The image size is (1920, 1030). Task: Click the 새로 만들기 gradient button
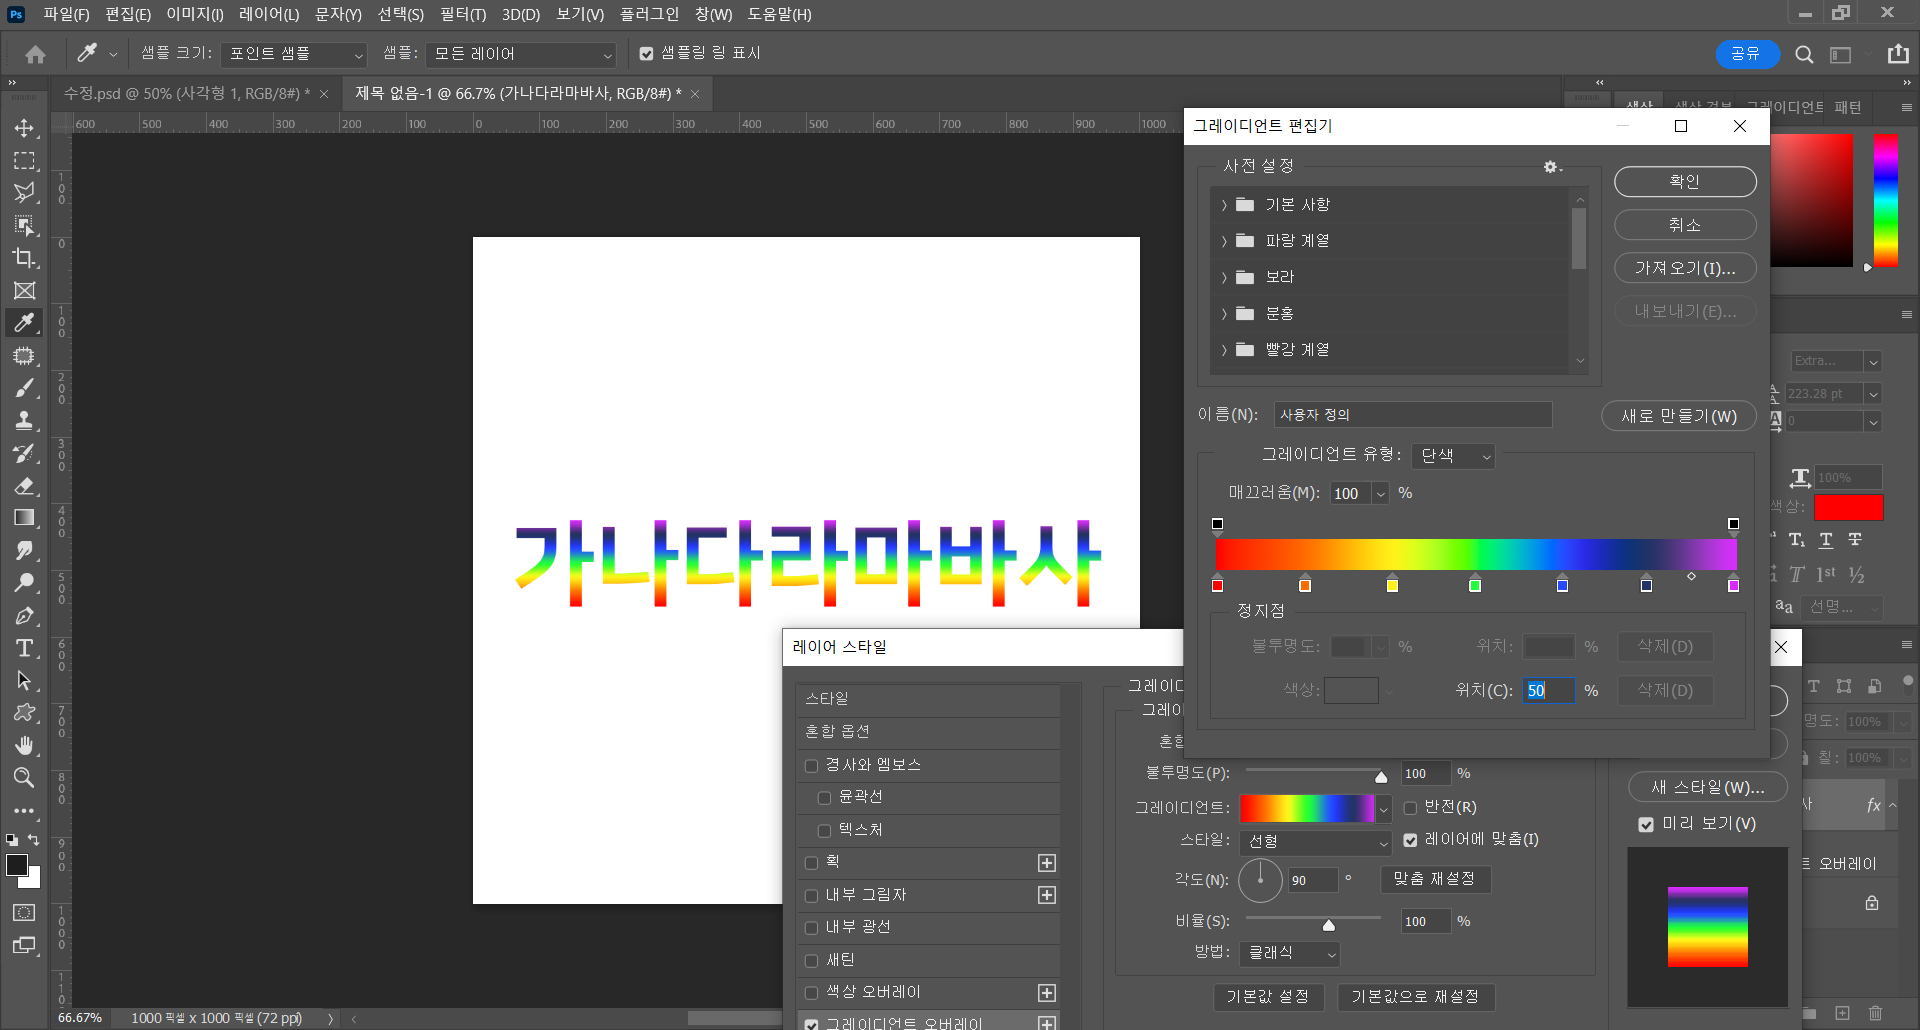(1679, 416)
